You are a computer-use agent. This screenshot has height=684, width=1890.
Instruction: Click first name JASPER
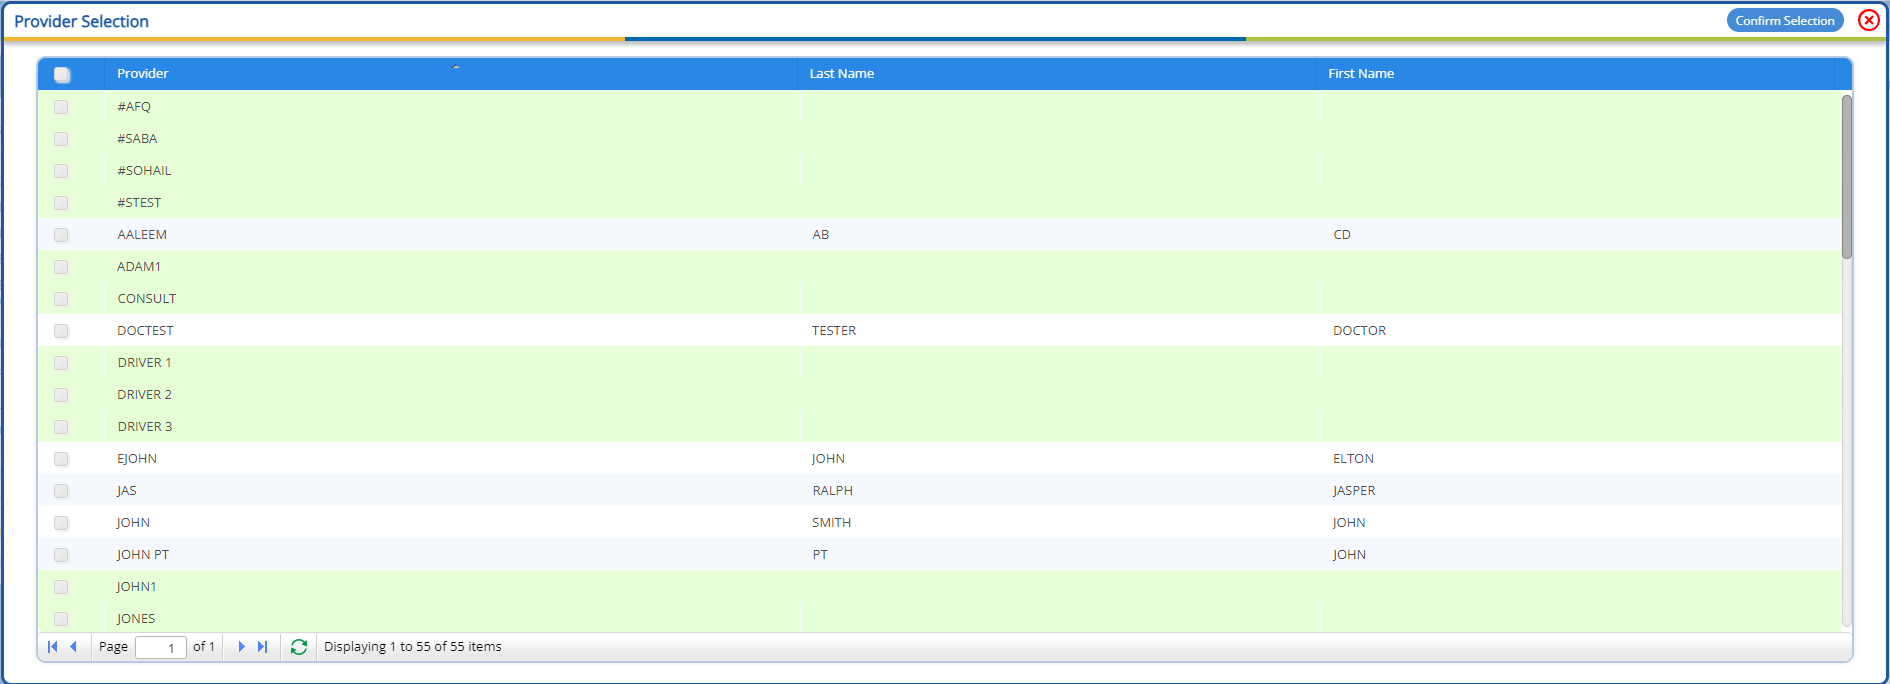(x=1354, y=491)
